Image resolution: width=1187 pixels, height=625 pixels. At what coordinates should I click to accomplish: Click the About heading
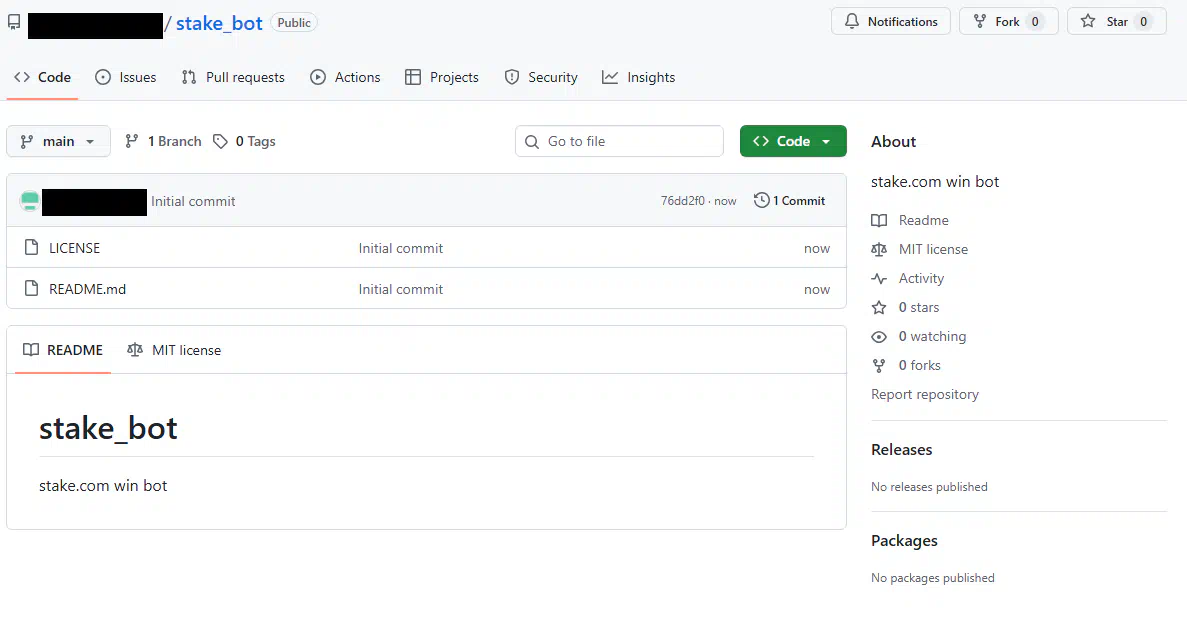[893, 141]
